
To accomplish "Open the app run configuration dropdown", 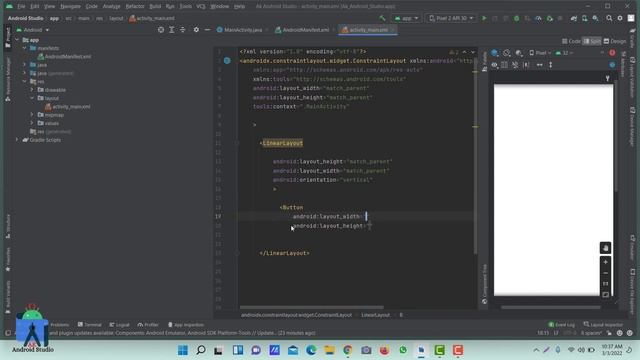I will [406, 18].
